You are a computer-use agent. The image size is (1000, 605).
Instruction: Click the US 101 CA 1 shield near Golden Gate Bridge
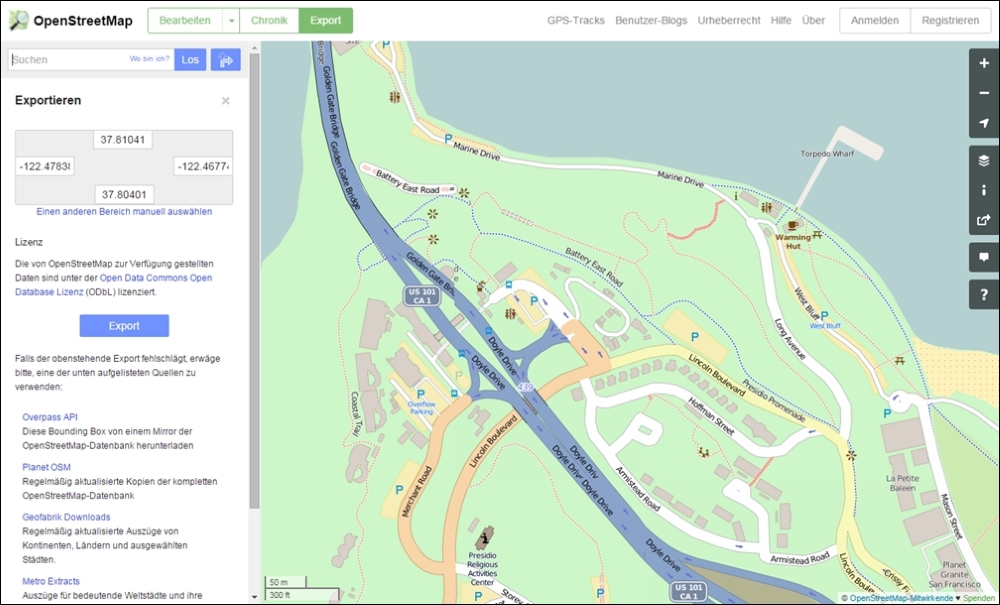pos(422,296)
